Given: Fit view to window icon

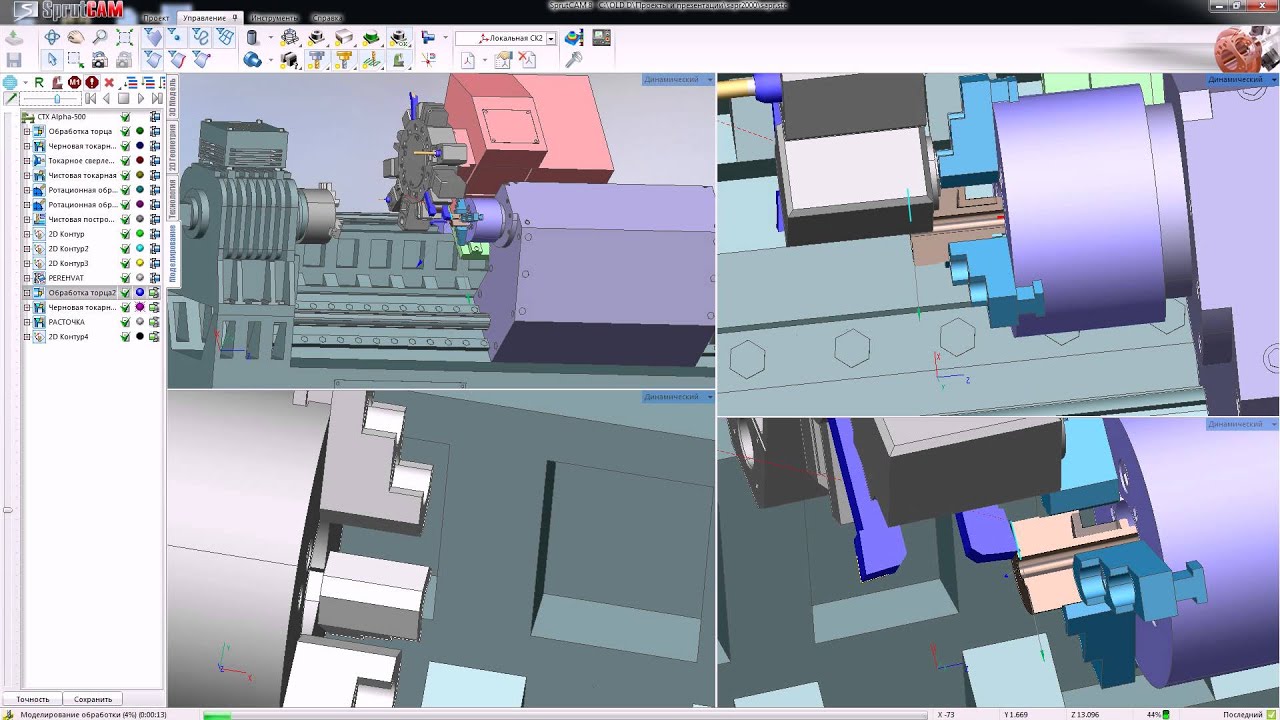Looking at the screenshot, I should pyautogui.click(x=124, y=37).
